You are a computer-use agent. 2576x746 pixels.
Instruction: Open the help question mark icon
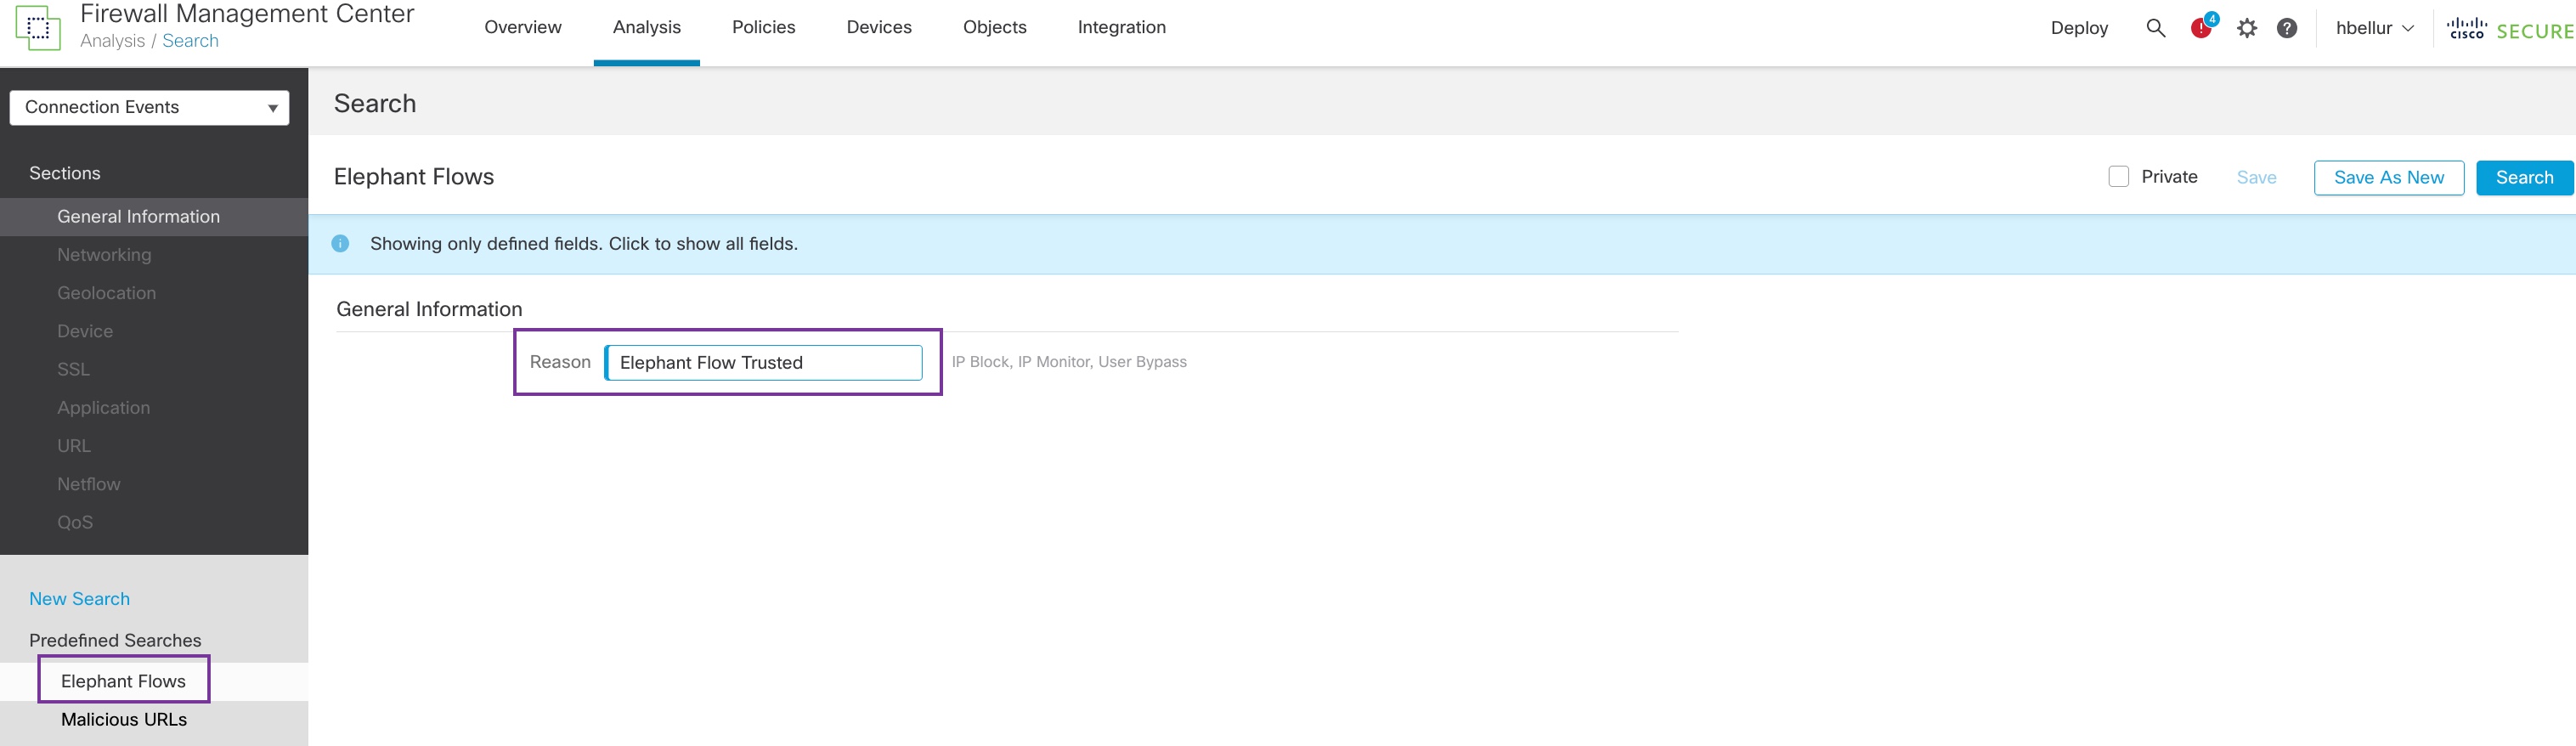[x=2286, y=28]
